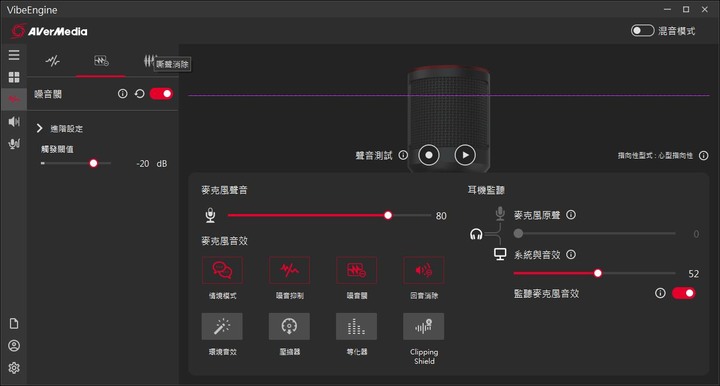The image size is (720, 386).
Task: Reset the 噪音閘 noise gate settings
Action: click(x=140, y=94)
